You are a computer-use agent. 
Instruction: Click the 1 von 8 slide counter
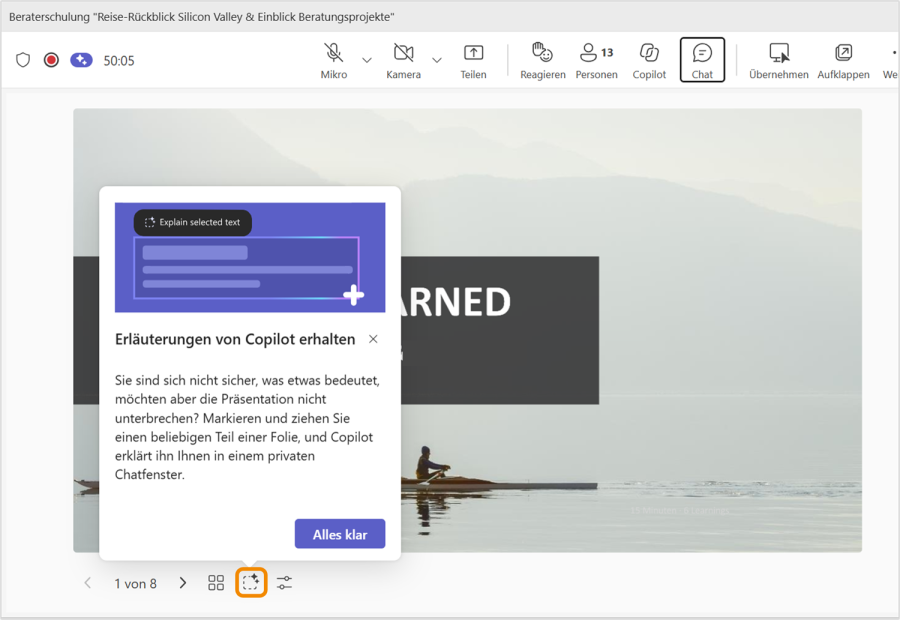coord(135,584)
